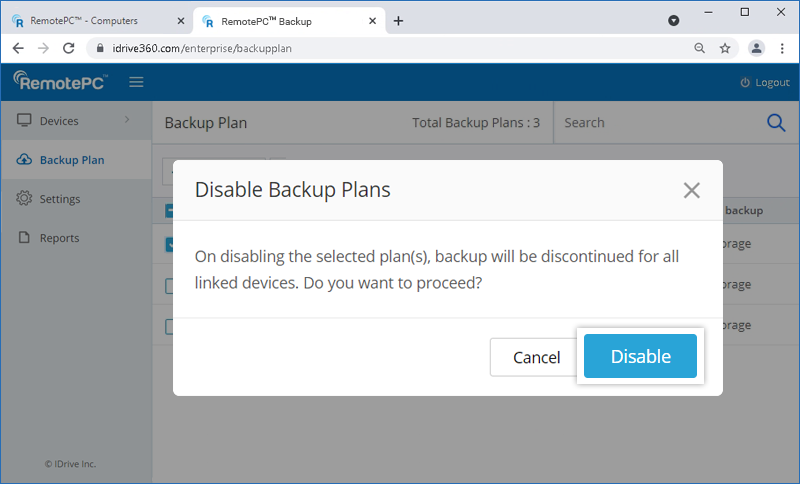Expand the Devices submenu chevron
800x484 pixels.
coord(127,121)
